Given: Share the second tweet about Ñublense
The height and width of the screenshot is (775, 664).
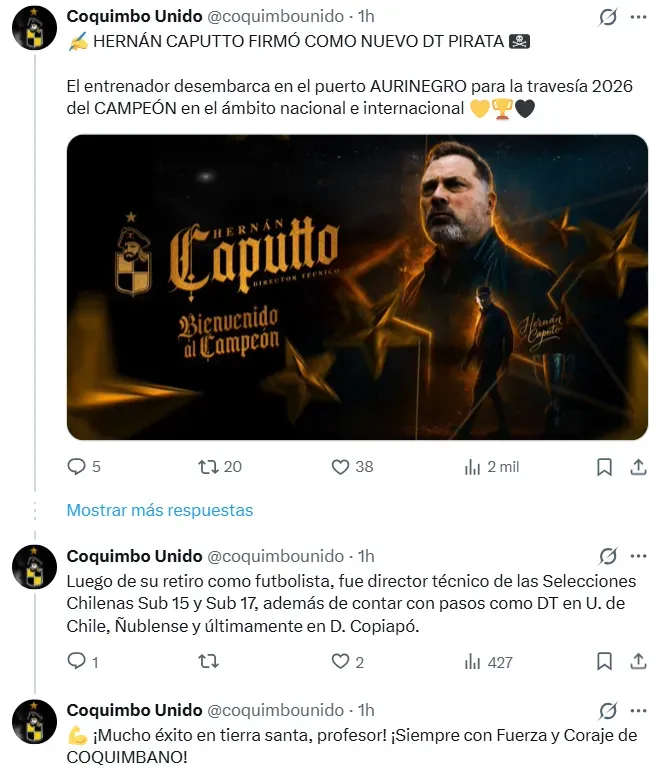Looking at the screenshot, I should point(638,661).
